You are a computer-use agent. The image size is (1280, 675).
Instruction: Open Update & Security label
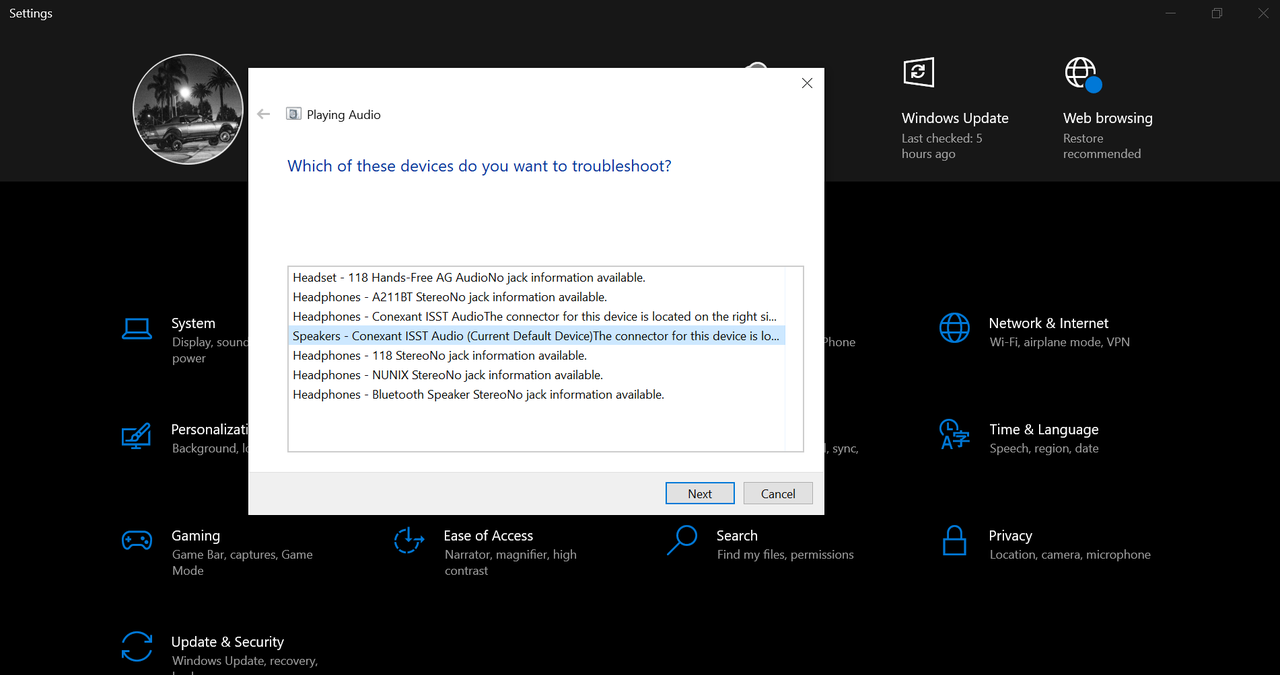[227, 642]
